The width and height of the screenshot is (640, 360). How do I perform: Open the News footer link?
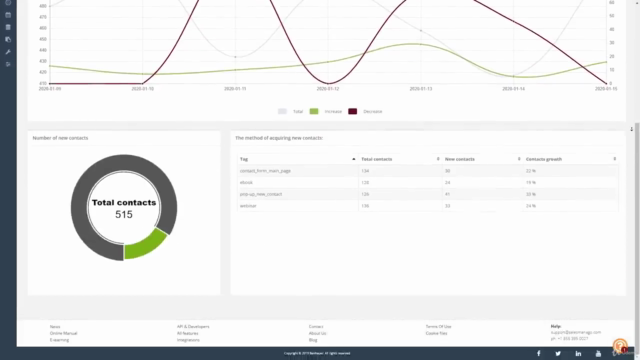(x=55, y=327)
